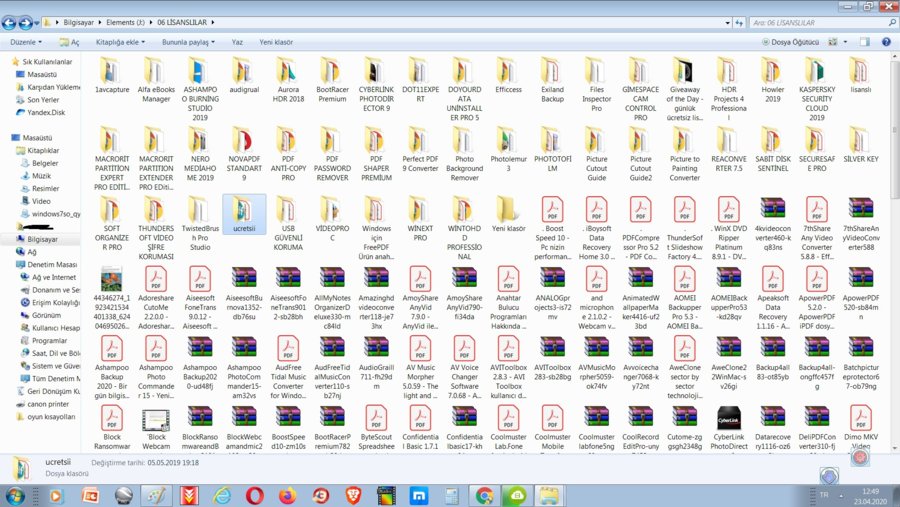Viewport: 900px width, 507px height.
Task: Open the Howler 2019 folder
Action: (773, 80)
